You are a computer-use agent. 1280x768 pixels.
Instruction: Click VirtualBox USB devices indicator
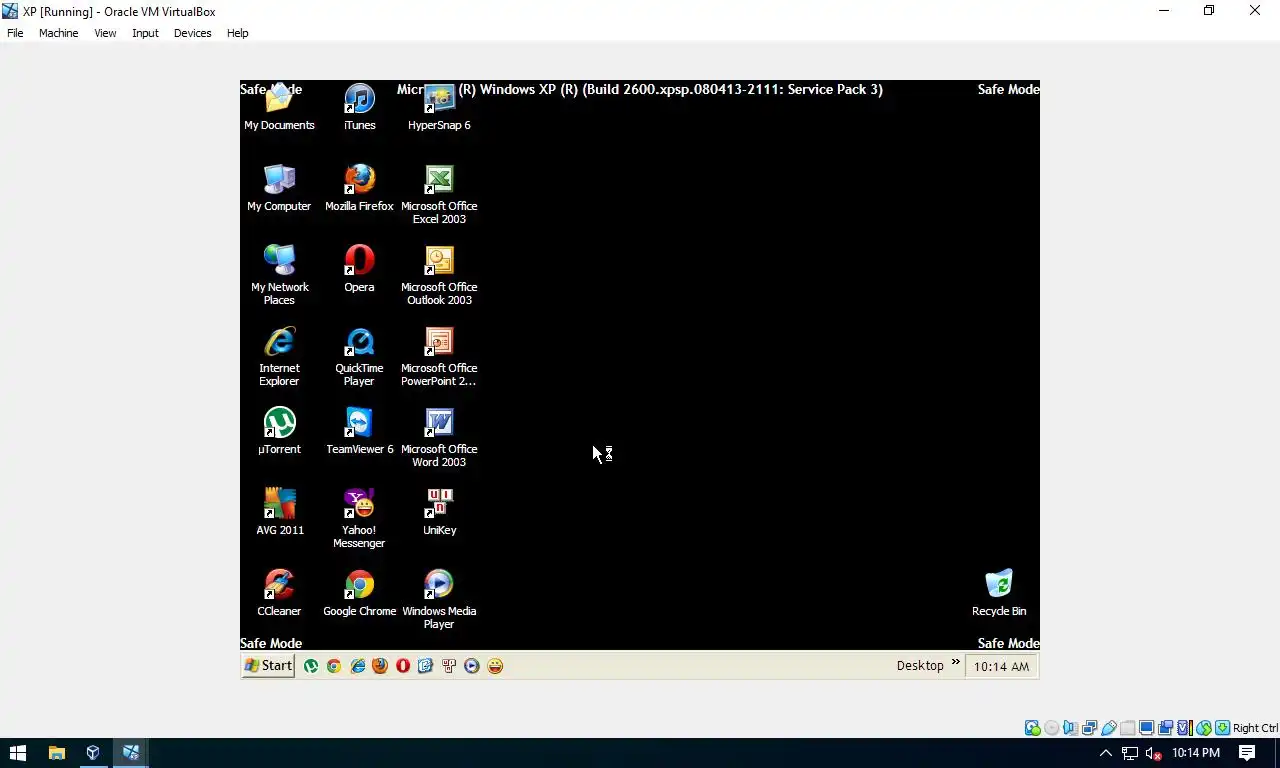click(1108, 728)
